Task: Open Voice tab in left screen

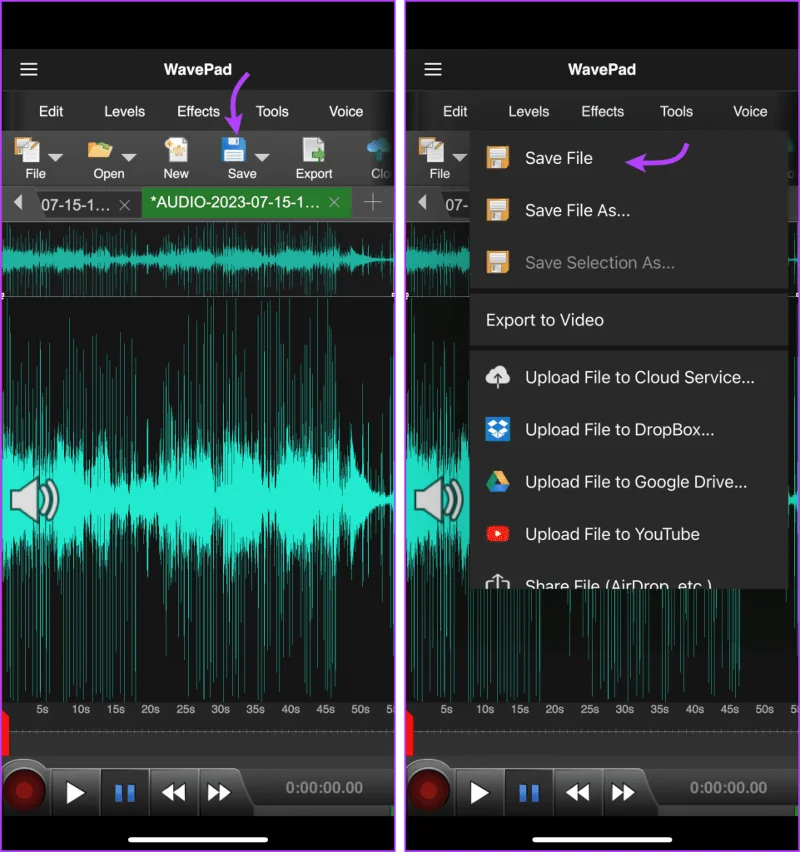Action: pyautogui.click(x=346, y=111)
